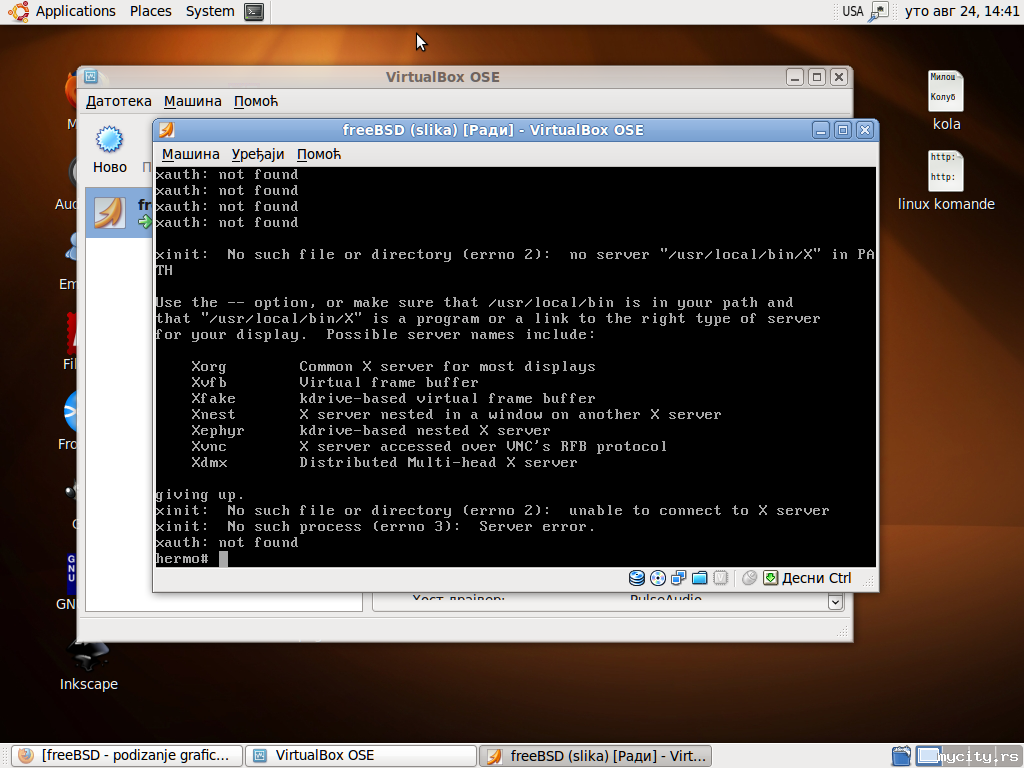Open the linux komande desktop file
This screenshot has width=1024, height=768.
(946, 181)
